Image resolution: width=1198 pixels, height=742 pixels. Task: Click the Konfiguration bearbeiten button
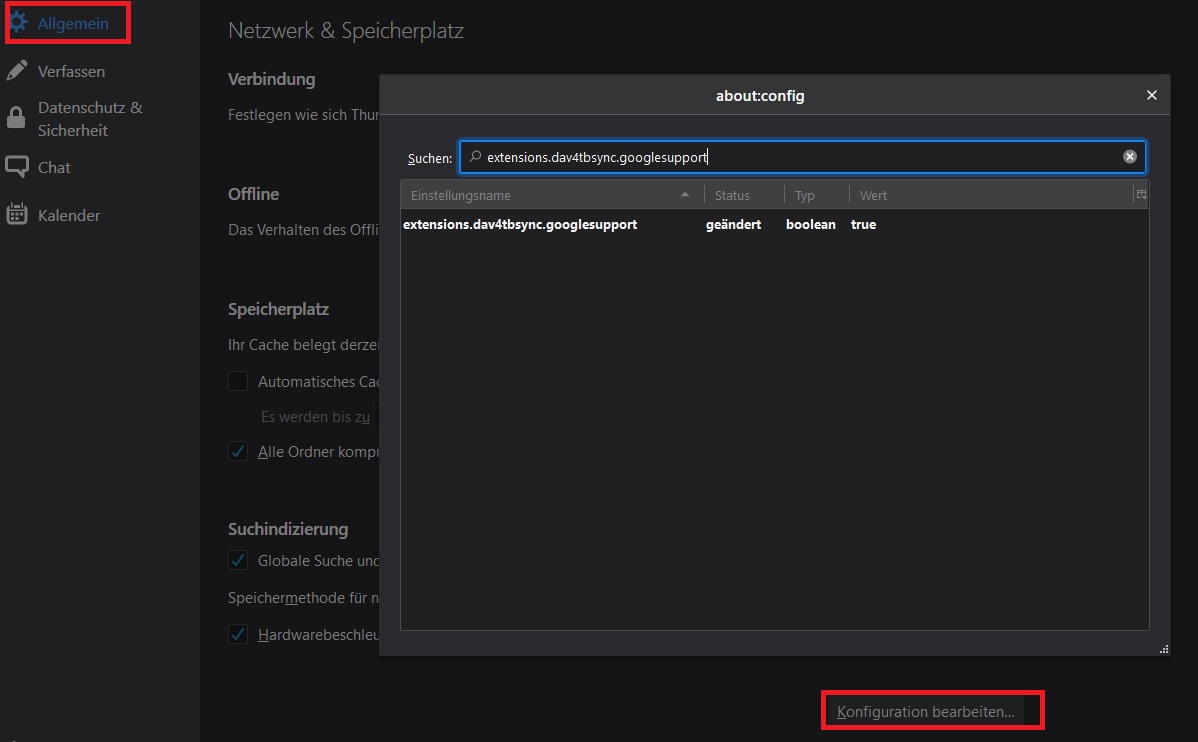tap(925, 712)
